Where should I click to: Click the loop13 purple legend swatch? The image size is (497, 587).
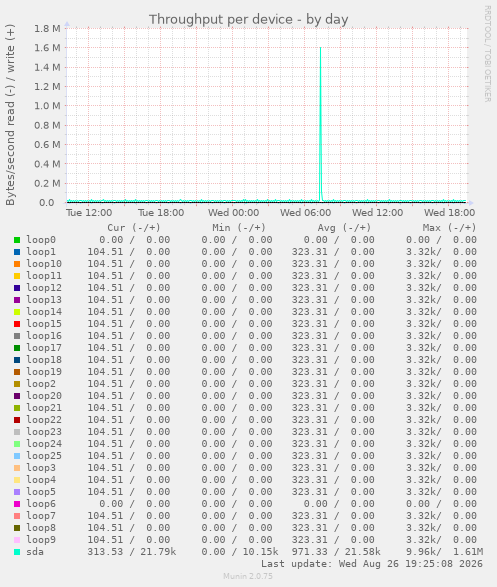click(17, 300)
